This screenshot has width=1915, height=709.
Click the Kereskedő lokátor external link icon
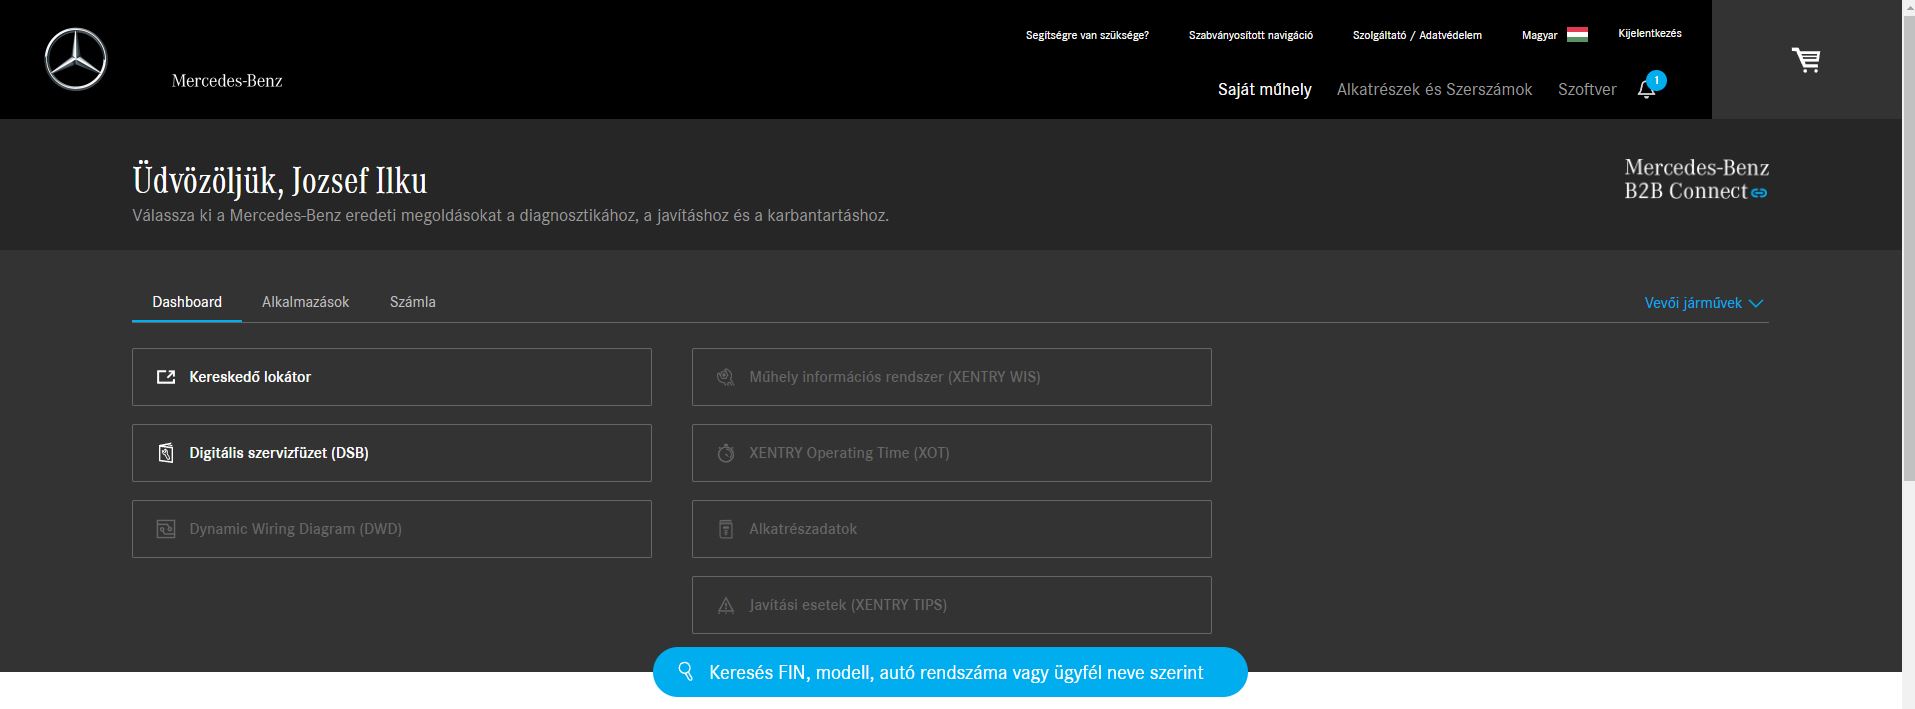click(x=166, y=377)
